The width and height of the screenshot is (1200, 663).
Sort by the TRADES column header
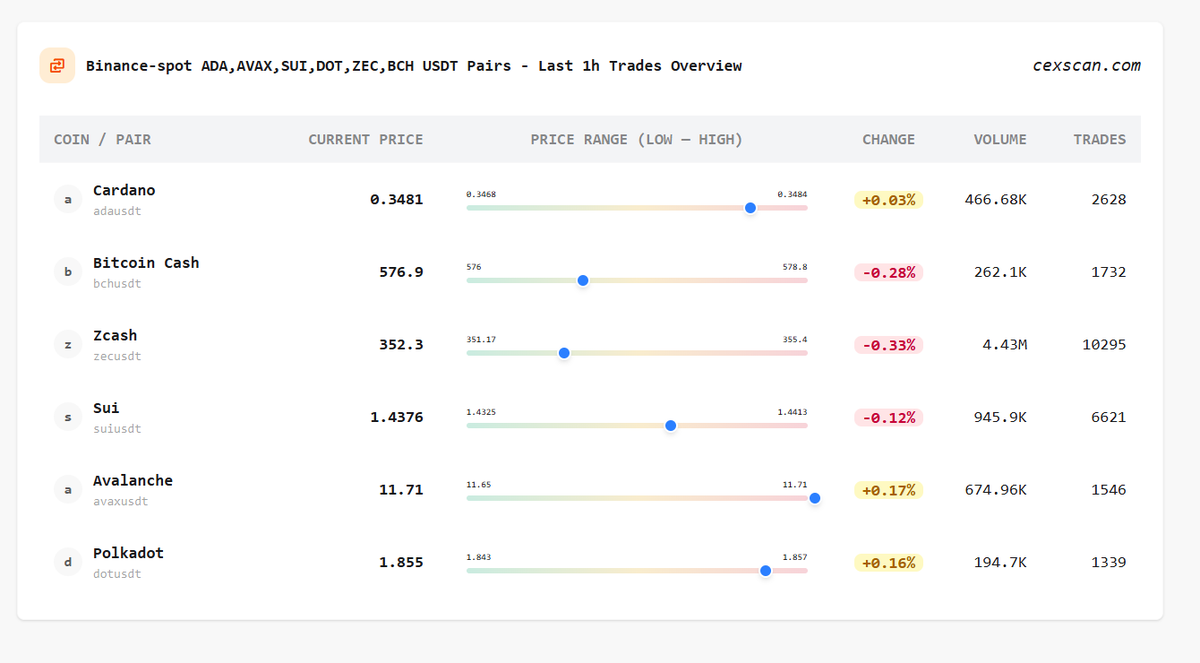point(1100,139)
